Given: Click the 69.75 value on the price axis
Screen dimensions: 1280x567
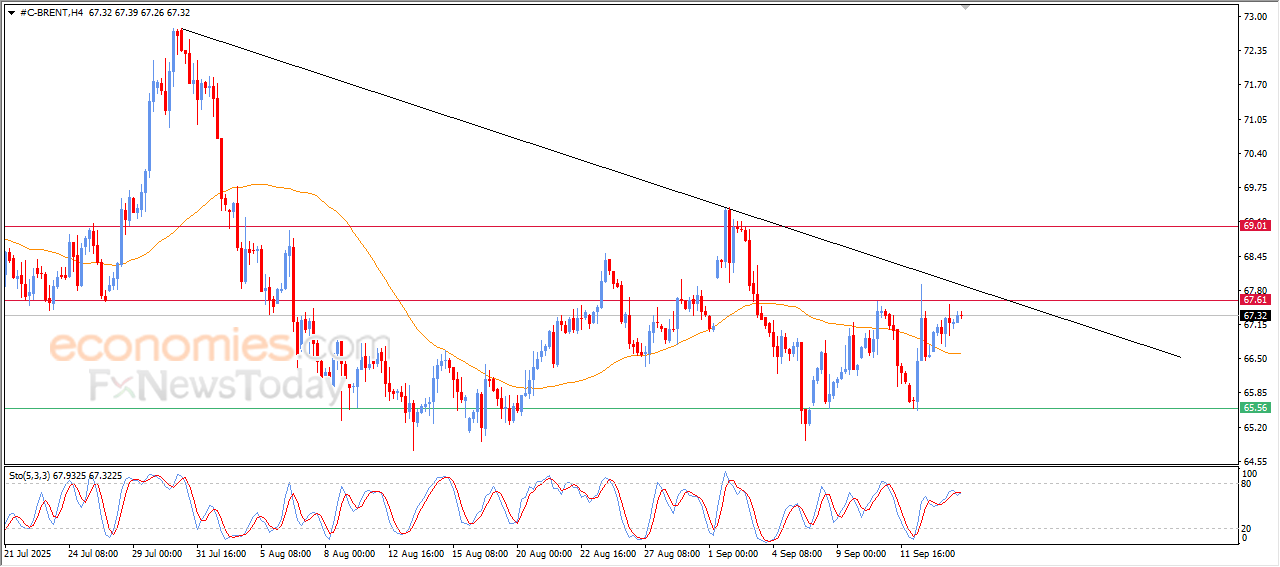Looking at the screenshot, I should coord(1257,188).
